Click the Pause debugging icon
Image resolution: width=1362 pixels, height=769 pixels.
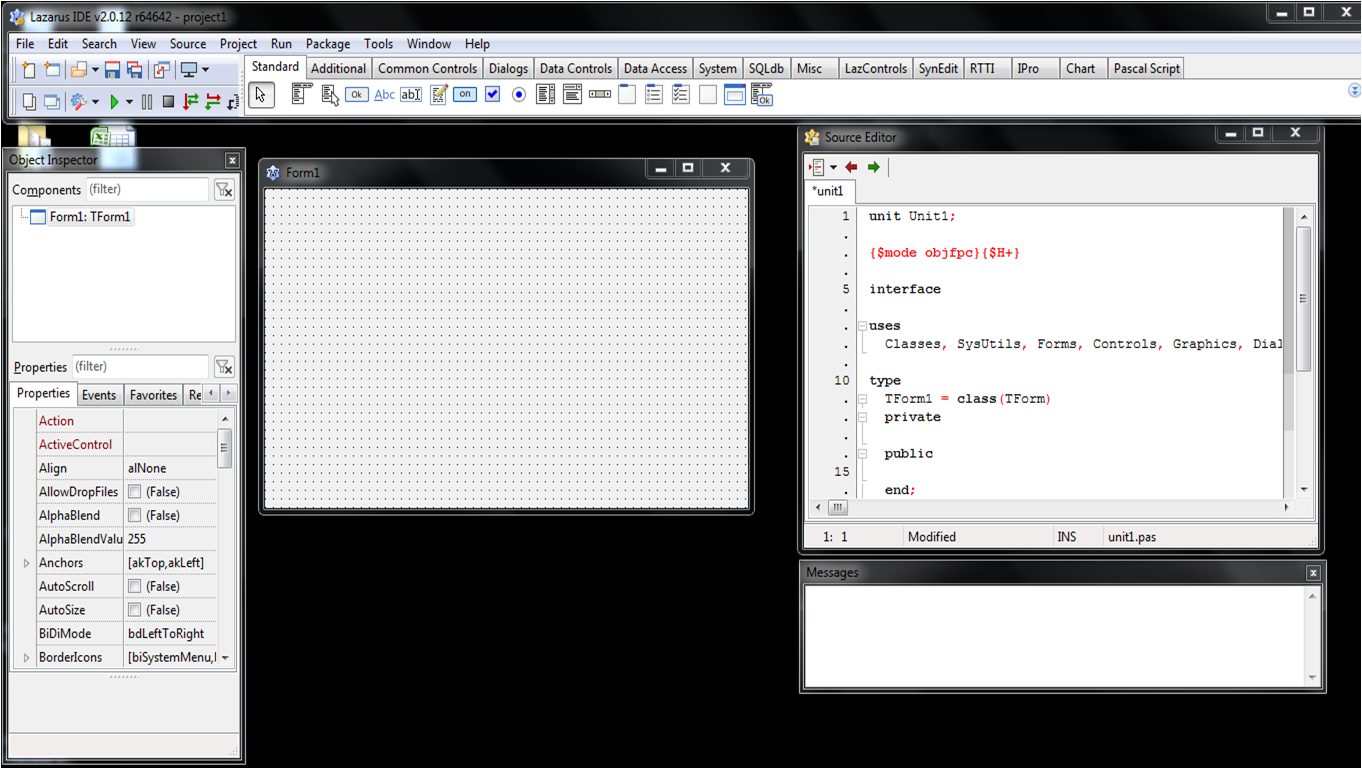(x=147, y=102)
